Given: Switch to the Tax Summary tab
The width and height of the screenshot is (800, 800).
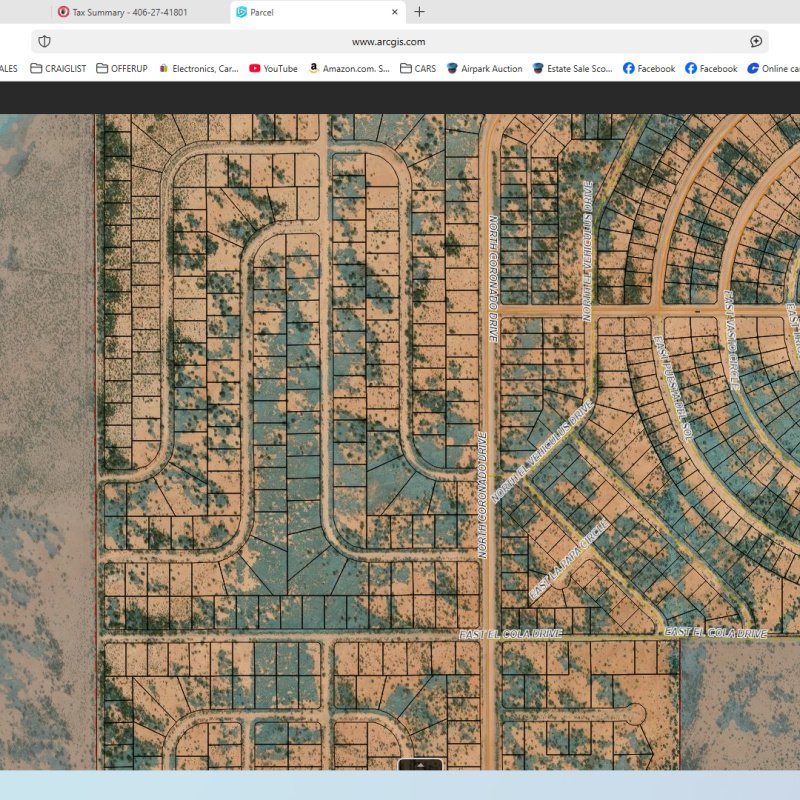Looking at the screenshot, I should coord(122,12).
